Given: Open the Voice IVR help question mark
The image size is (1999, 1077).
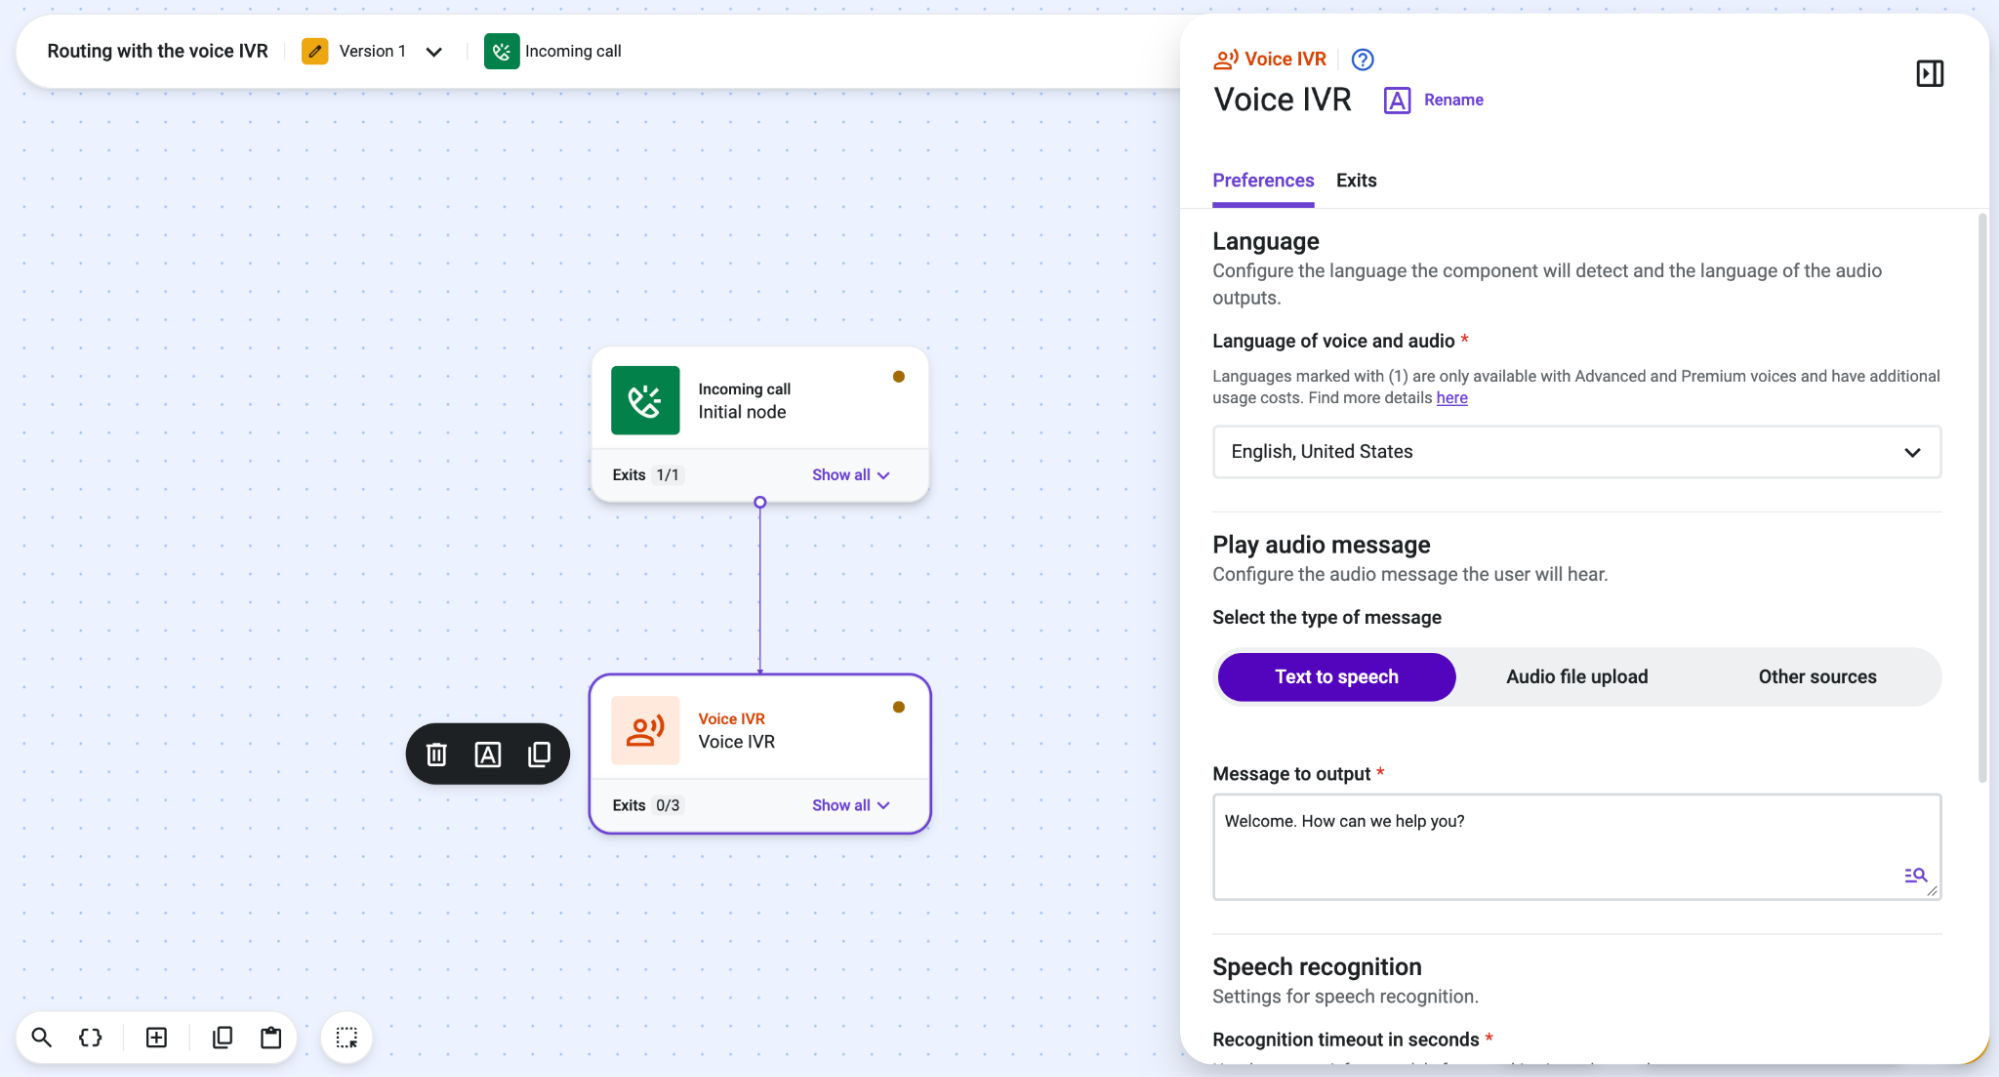Looking at the screenshot, I should (x=1362, y=59).
